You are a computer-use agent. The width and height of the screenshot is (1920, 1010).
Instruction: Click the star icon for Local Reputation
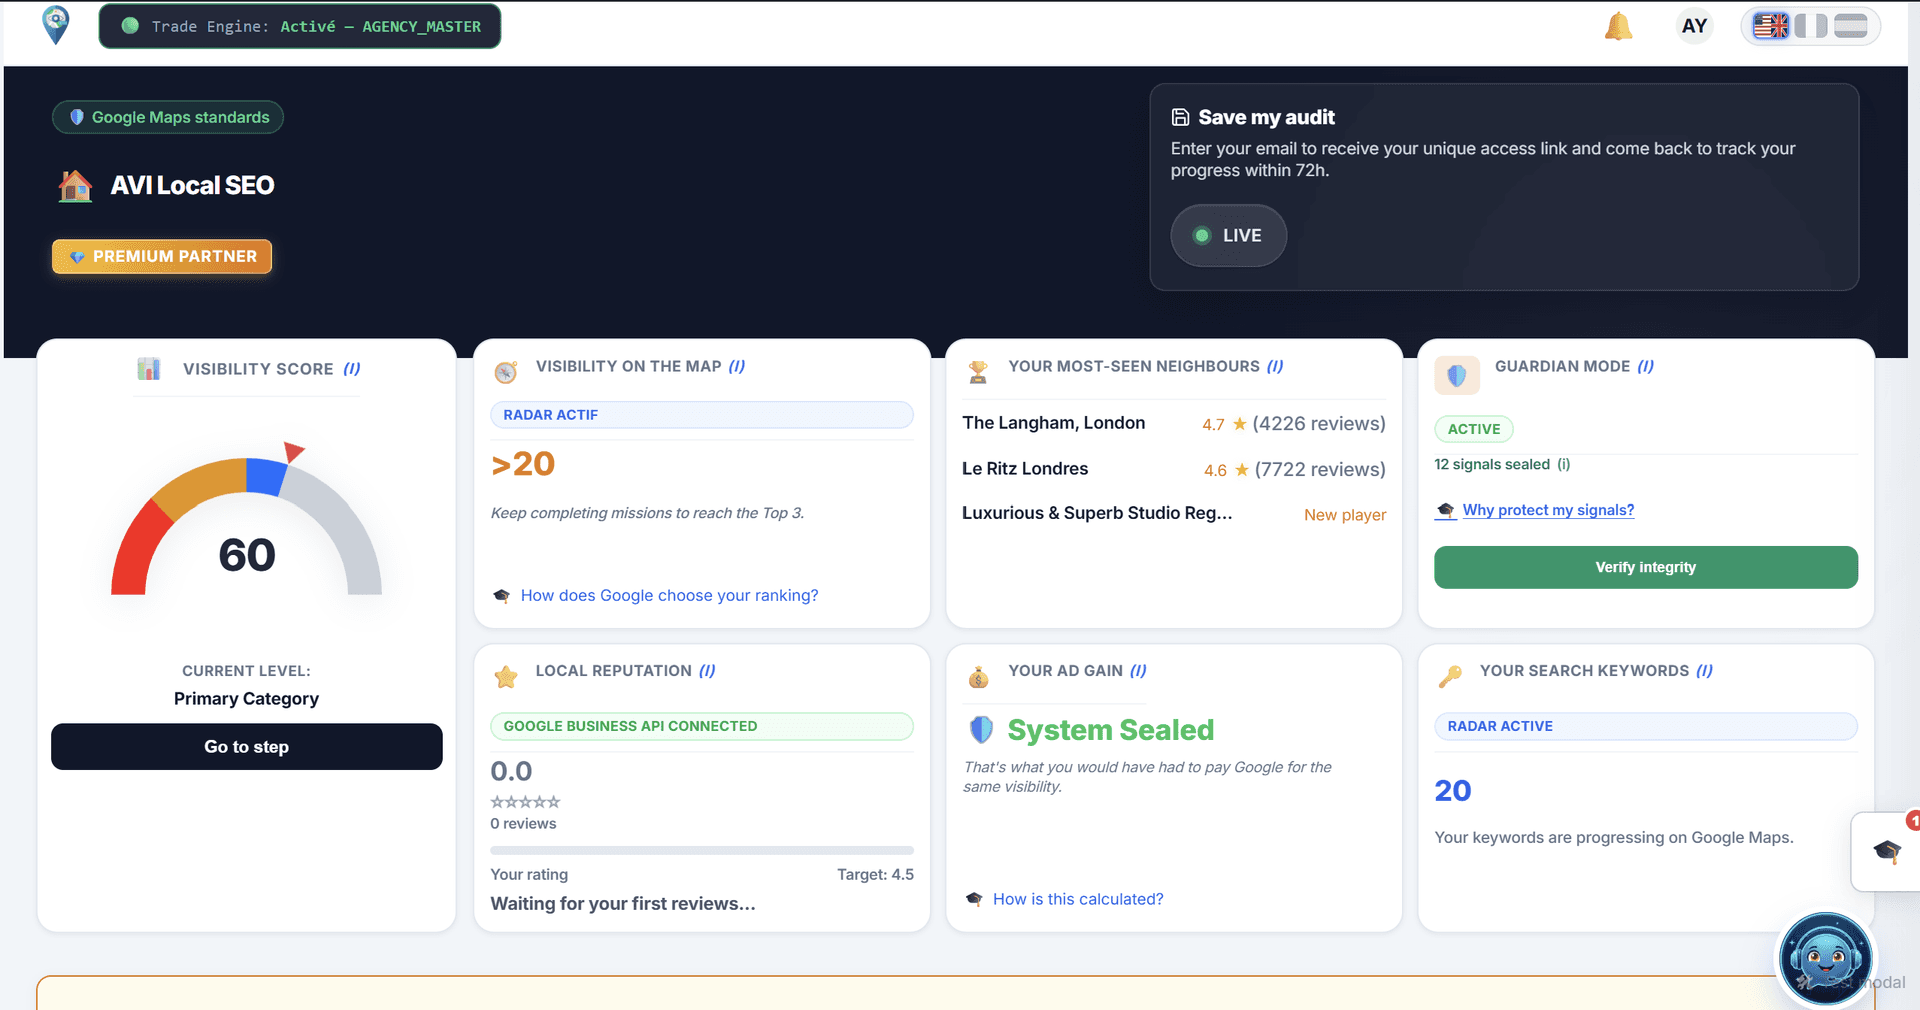point(506,677)
